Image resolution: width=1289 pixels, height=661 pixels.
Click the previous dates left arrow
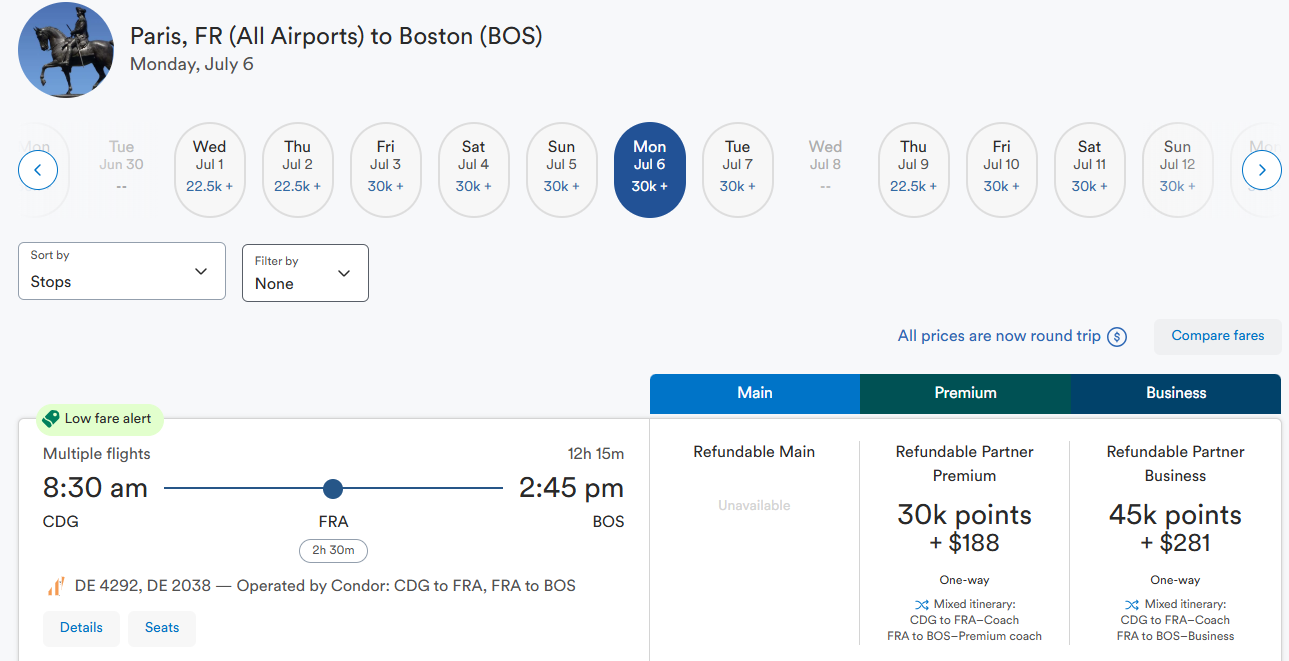click(38, 170)
